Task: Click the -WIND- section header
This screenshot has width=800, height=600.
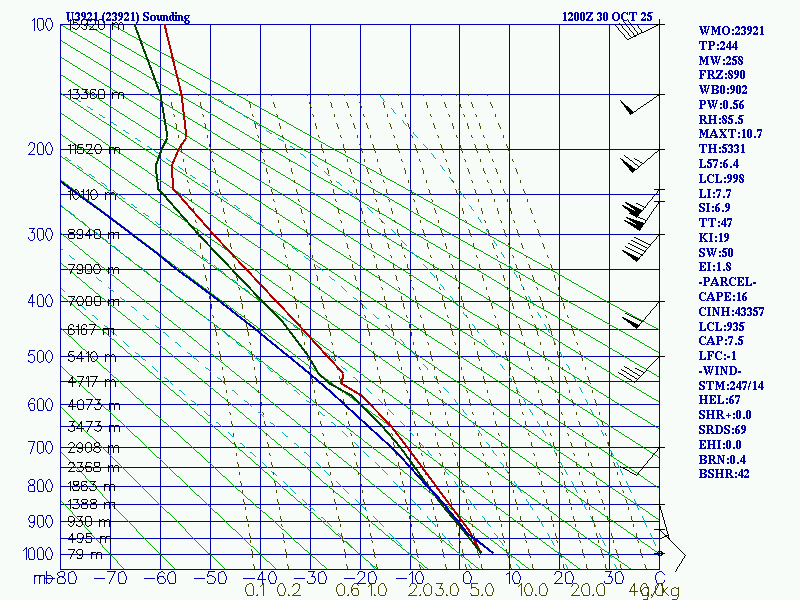Action: [x=719, y=370]
